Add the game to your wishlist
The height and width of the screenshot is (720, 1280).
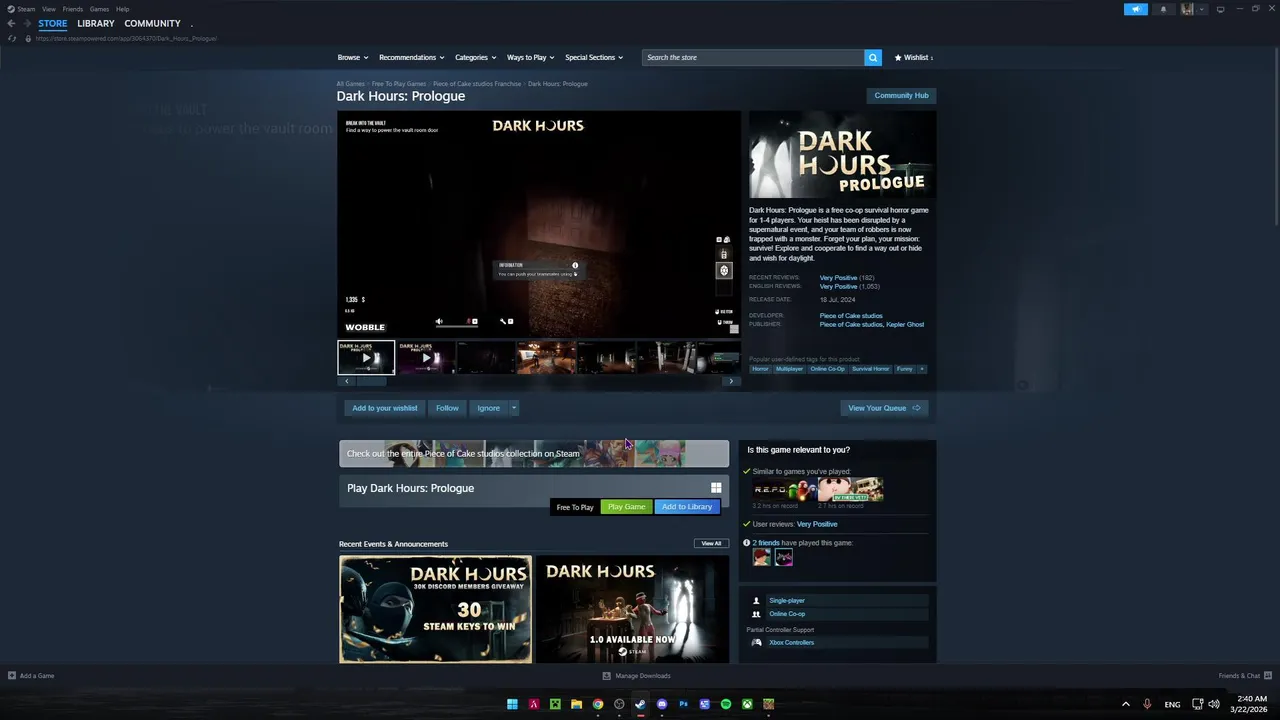click(x=384, y=408)
